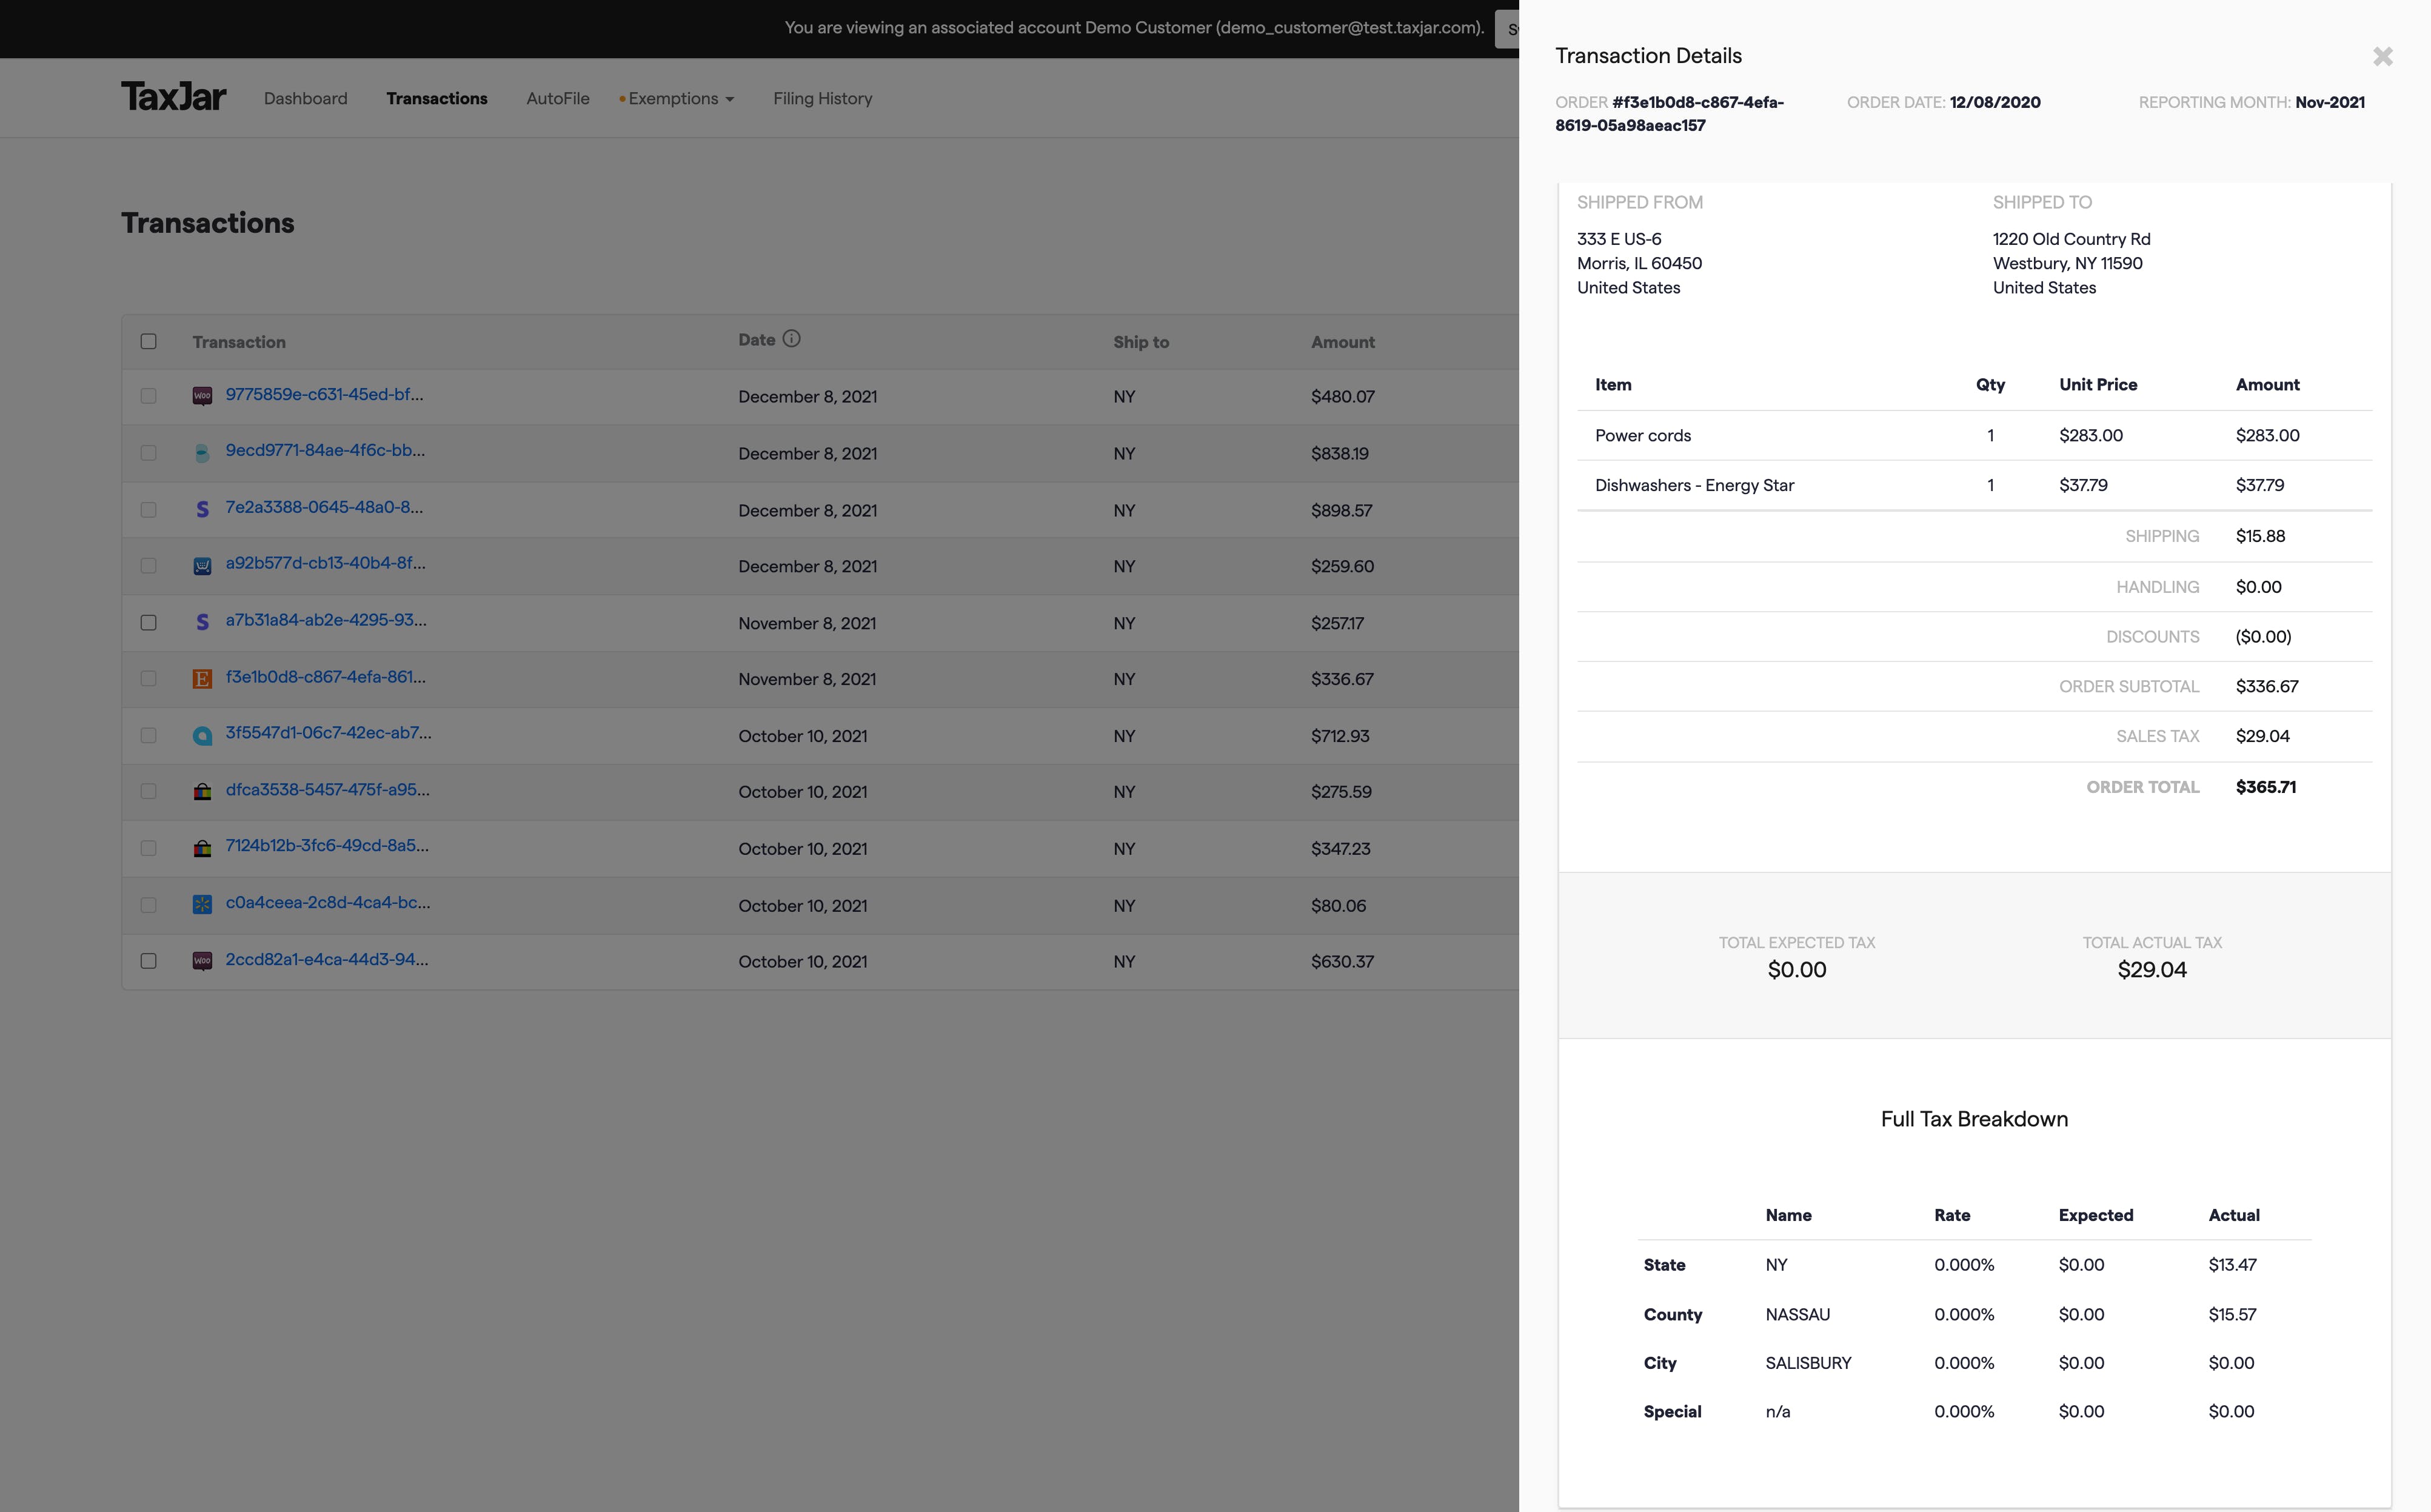Screen dimensions: 2431x1512
Task: Open transaction 2ccd82a1-e4ca-44d3-94 link
Action: tap(326, 960)
